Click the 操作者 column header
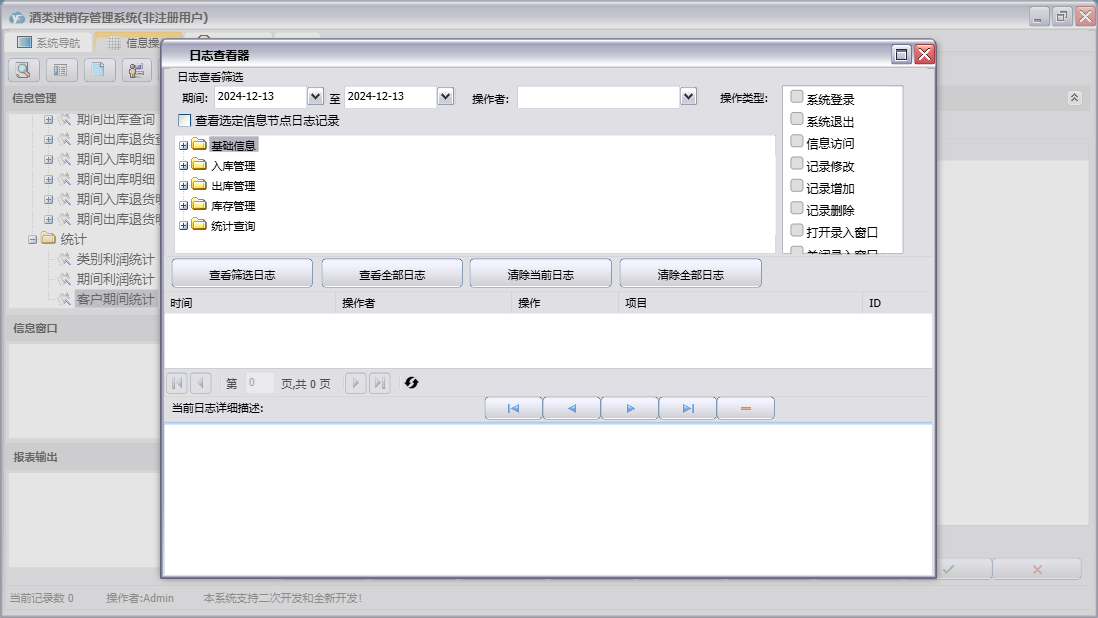1098x618 pixels. click(424, 303)
